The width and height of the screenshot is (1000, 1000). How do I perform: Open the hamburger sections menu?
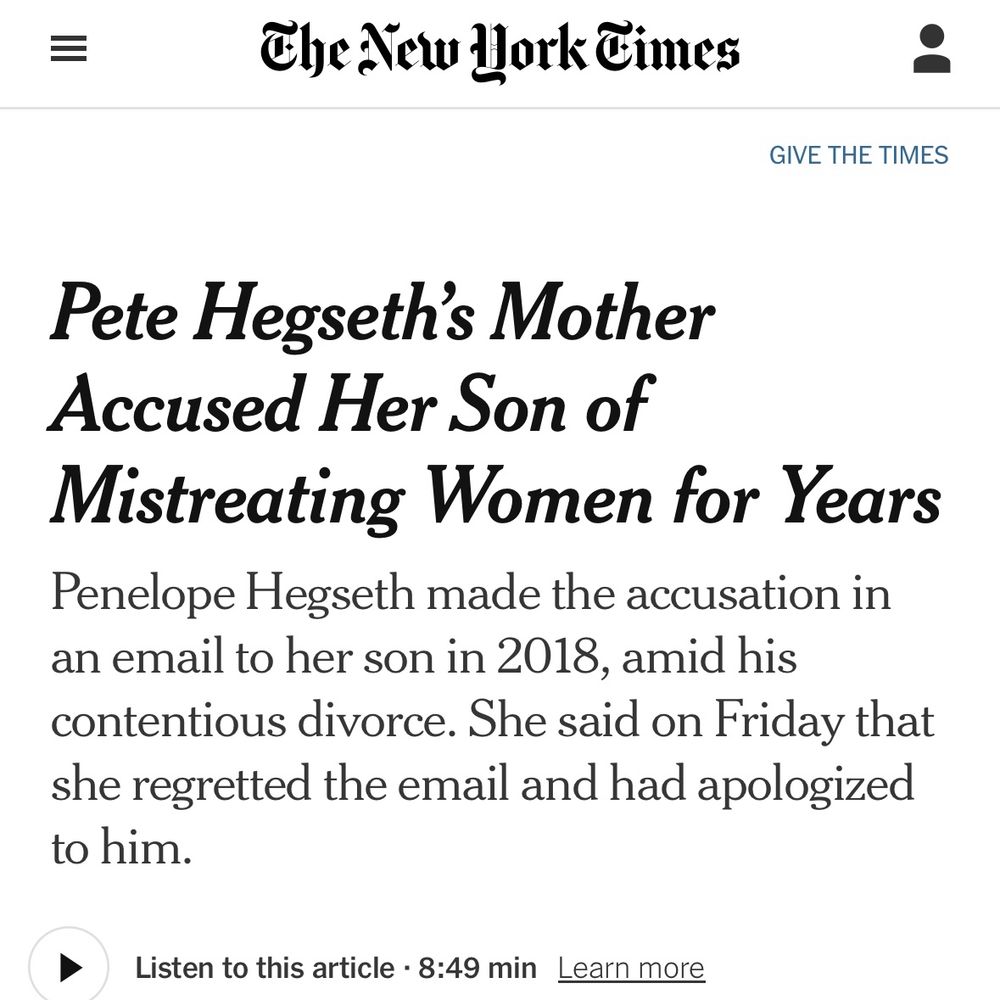pyautogui.click(x=69, y=51)
